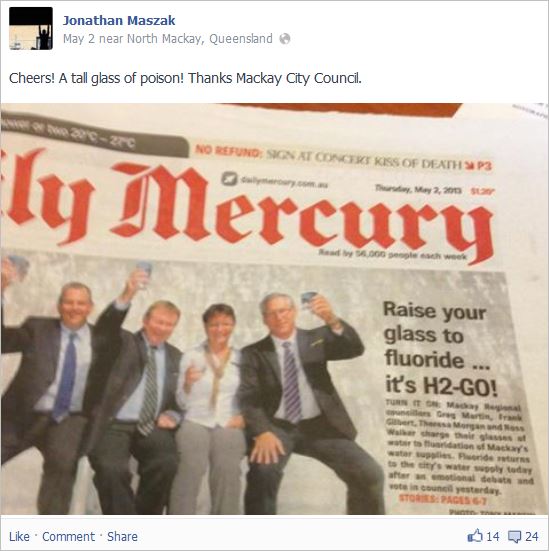
Task: Open the North Mackay, Queensland location link
Action: click(200, 39)
